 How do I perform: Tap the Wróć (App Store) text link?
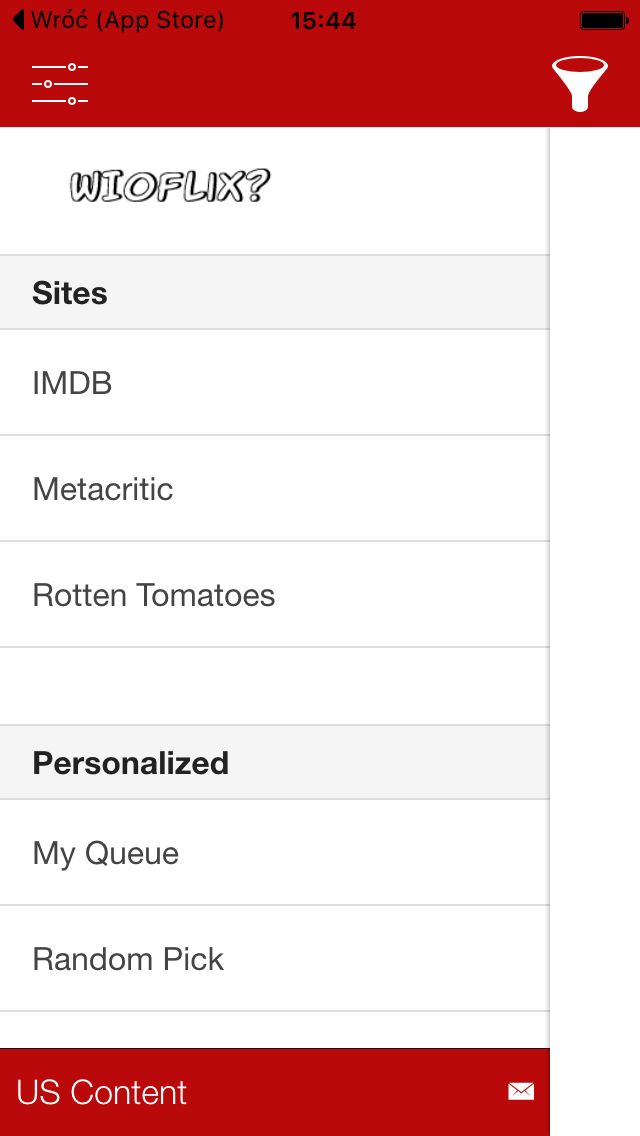tap(128, 20)
